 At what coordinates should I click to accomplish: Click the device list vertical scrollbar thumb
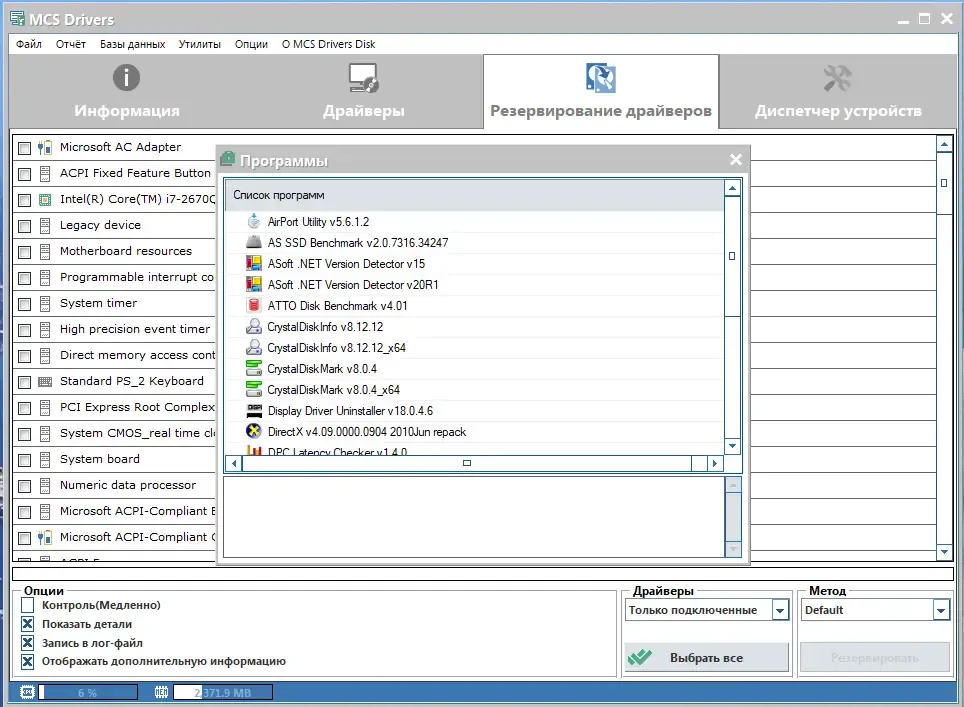tap(944, 183)
